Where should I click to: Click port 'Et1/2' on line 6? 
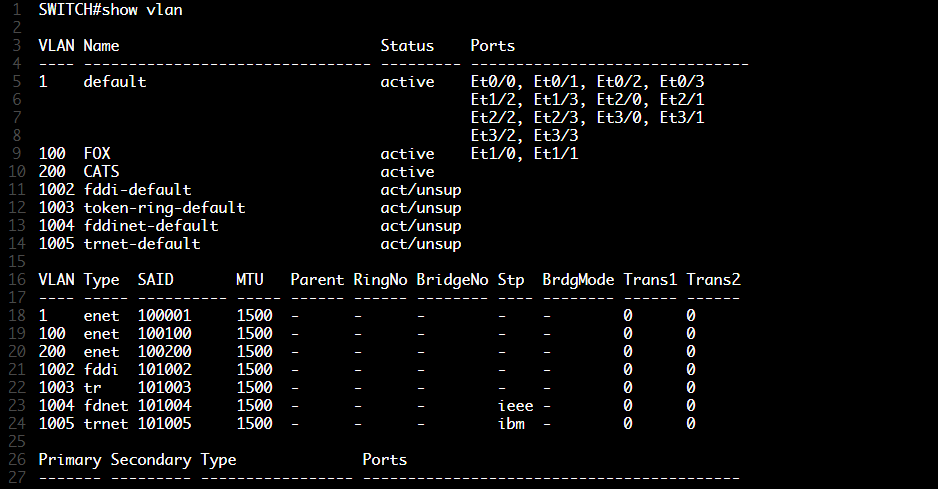tap(493, 100)
